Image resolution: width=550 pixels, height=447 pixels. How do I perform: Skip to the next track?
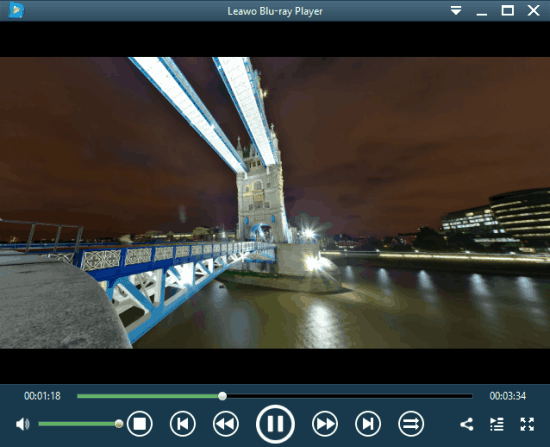368,424
